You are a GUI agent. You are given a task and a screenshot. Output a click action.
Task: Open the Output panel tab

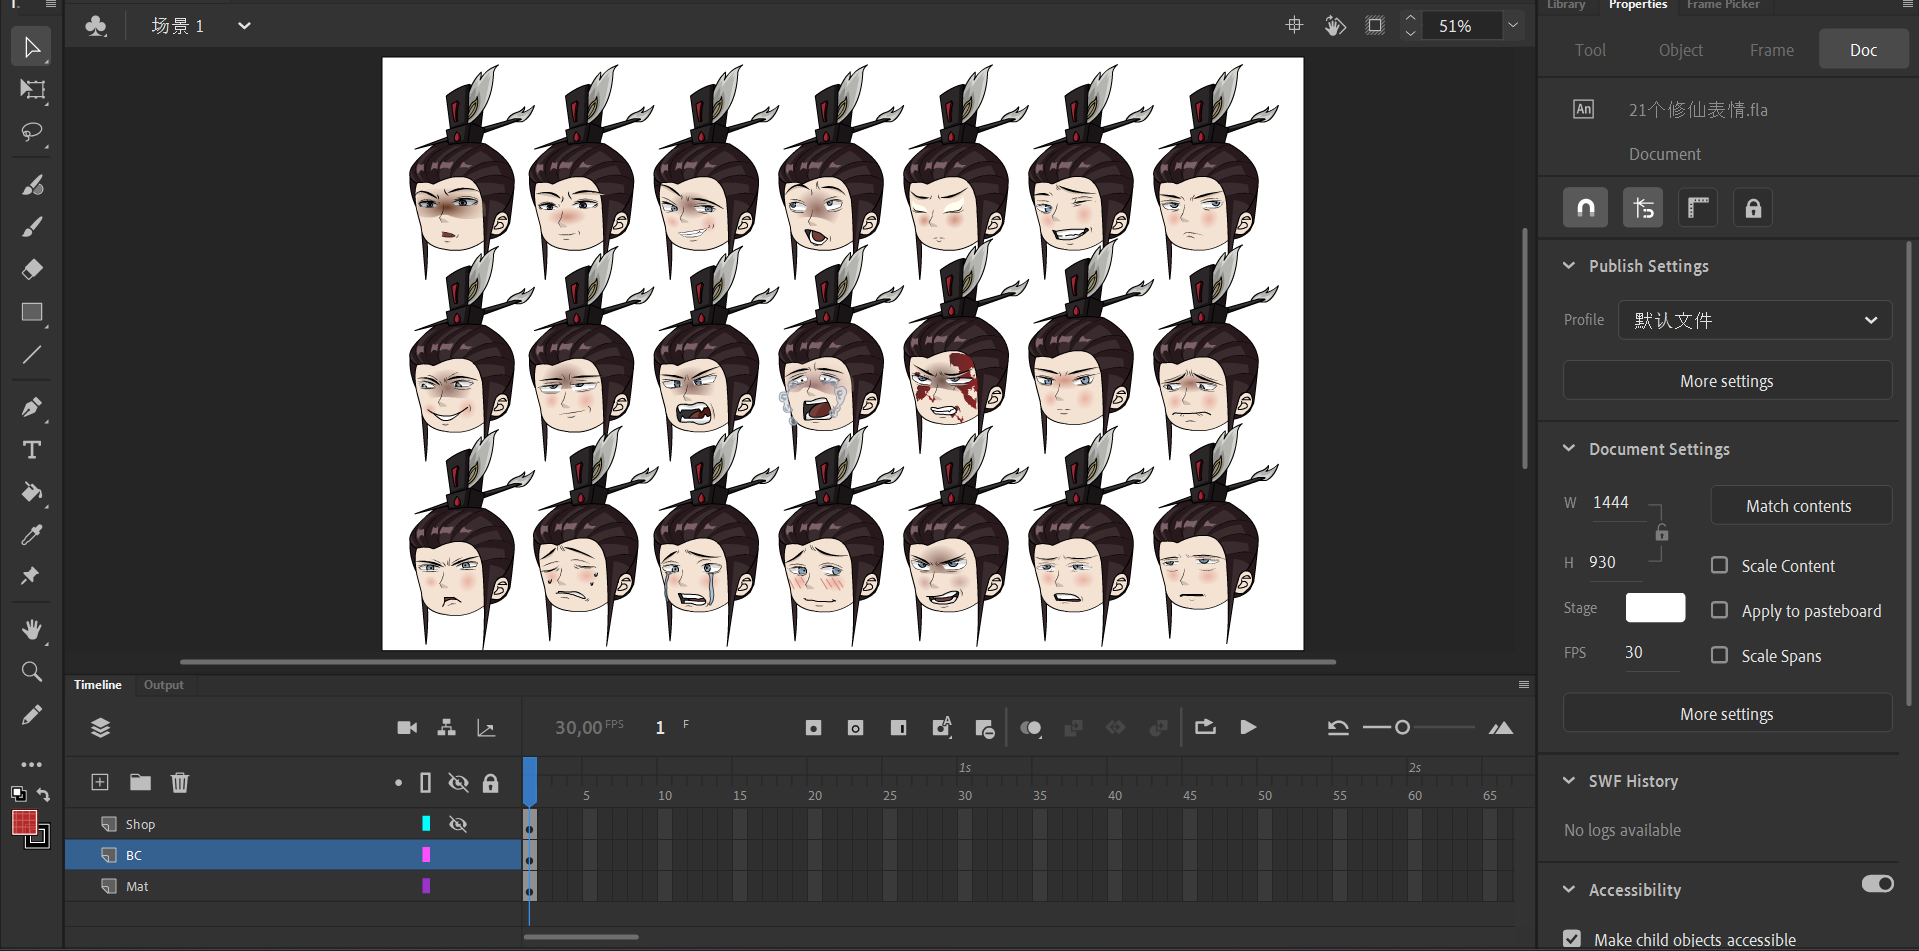[164, 685]
